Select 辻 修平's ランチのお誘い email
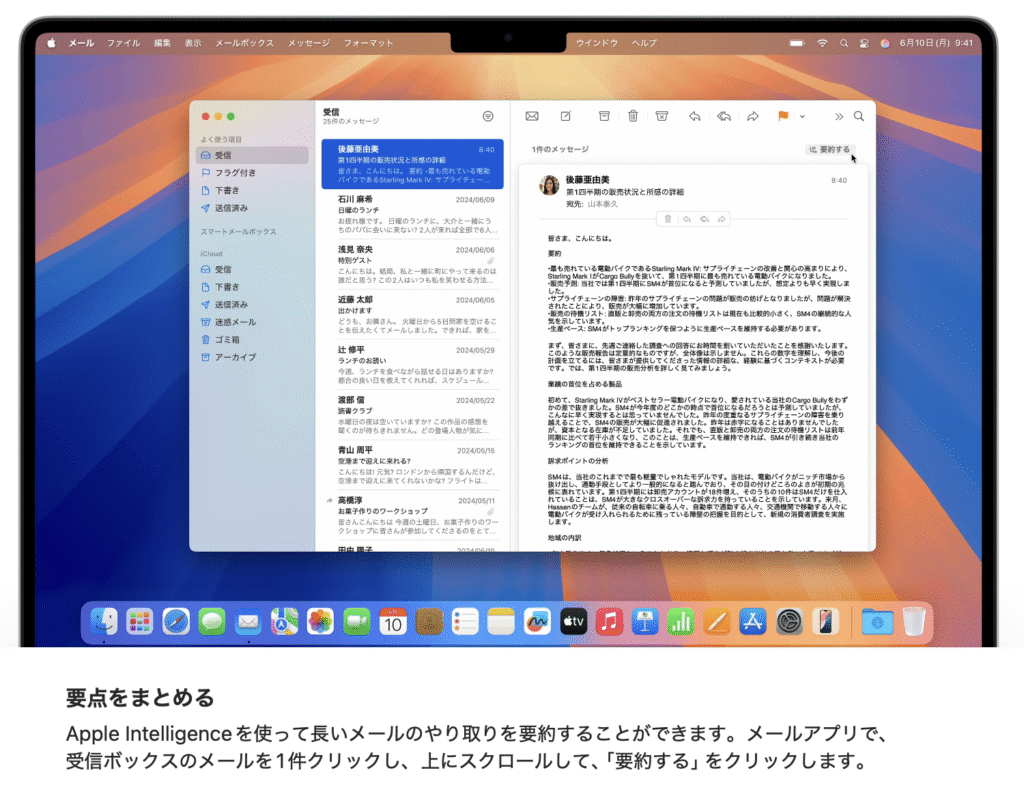 pyautogui.click(x=412, y=365)
